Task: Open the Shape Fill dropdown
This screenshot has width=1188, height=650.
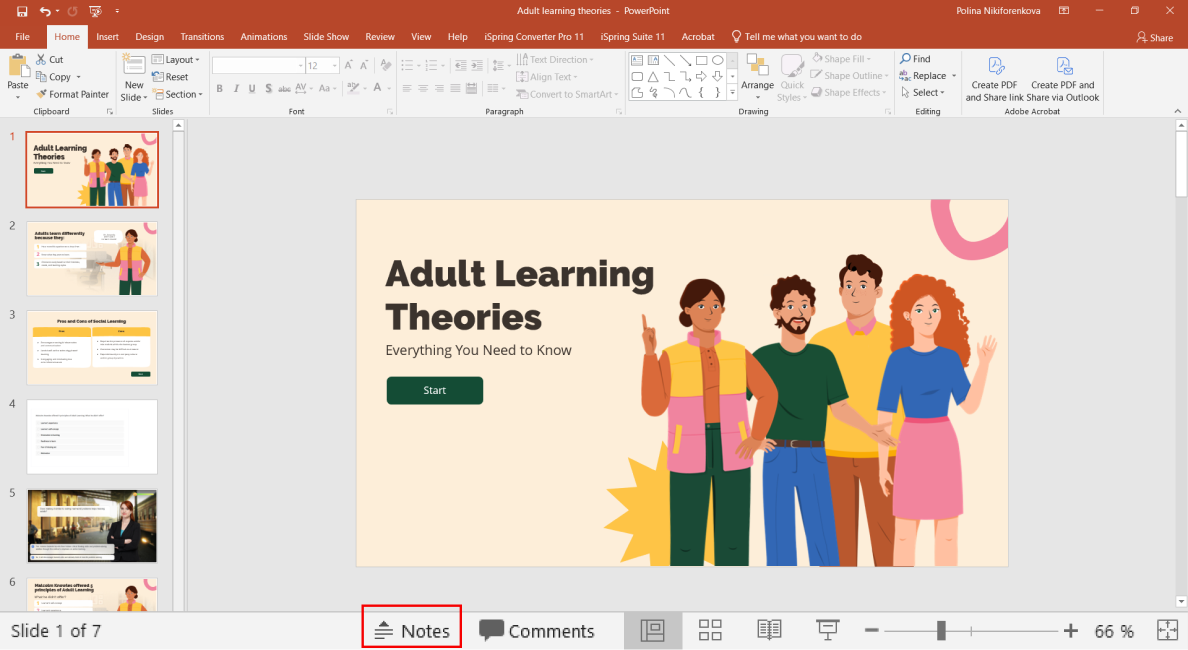Action: point(842,58)
